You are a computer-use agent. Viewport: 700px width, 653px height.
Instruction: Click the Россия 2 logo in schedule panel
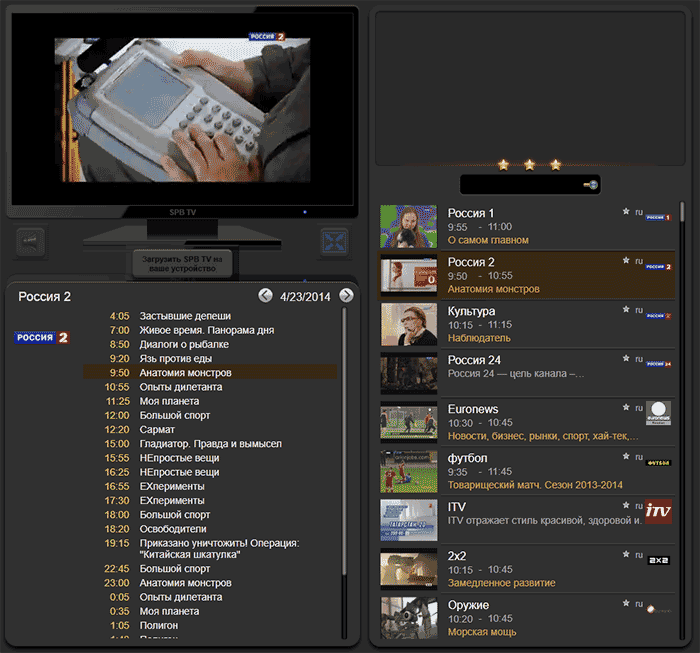(x=42, y=337)
